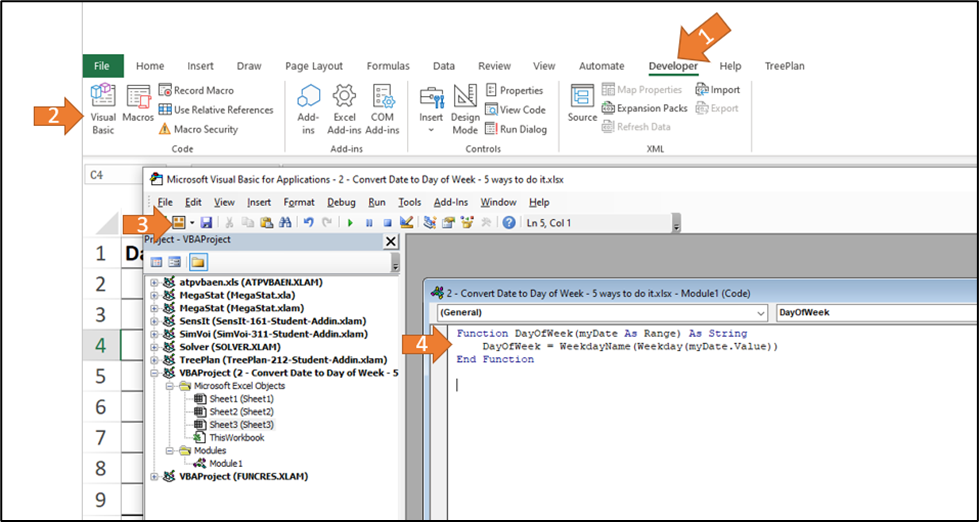
Task: Open the Run menu in the VBA editor
Action: (377, 202)
